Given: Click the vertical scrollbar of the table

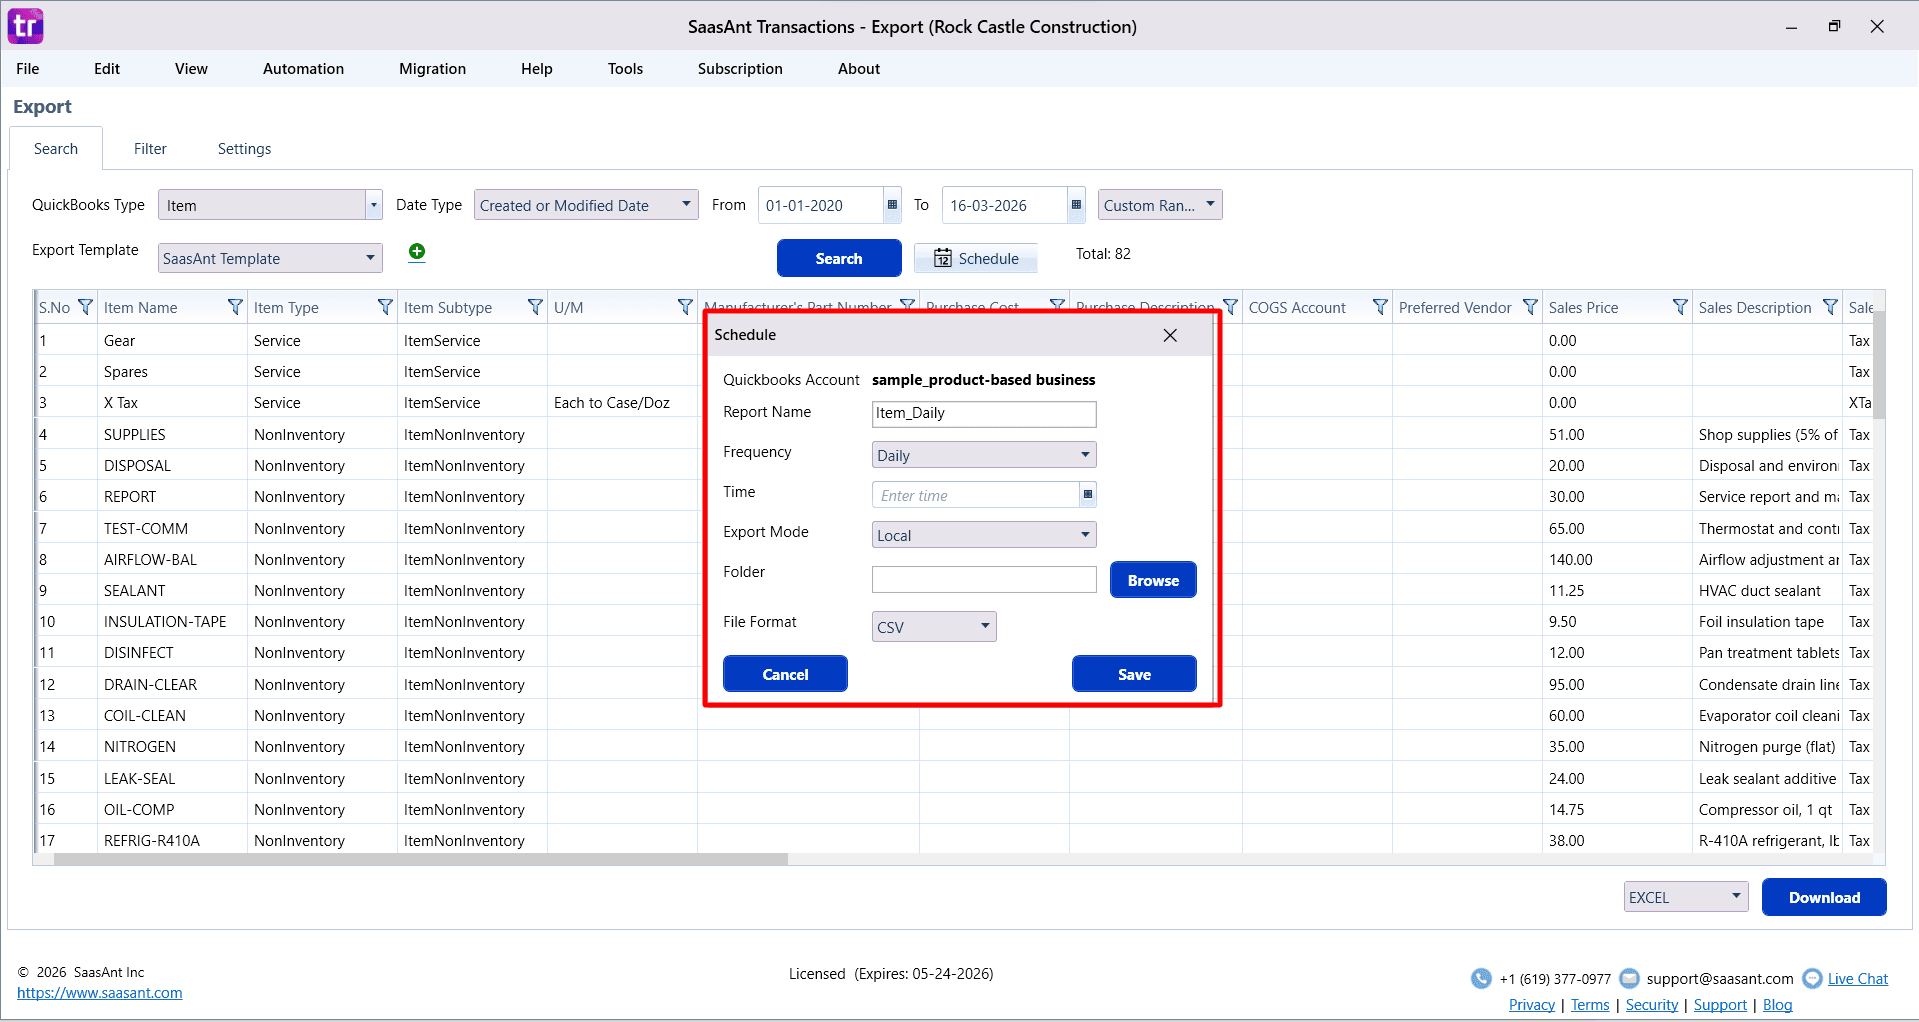Looking at the screenshot, I should [1879, 365].
